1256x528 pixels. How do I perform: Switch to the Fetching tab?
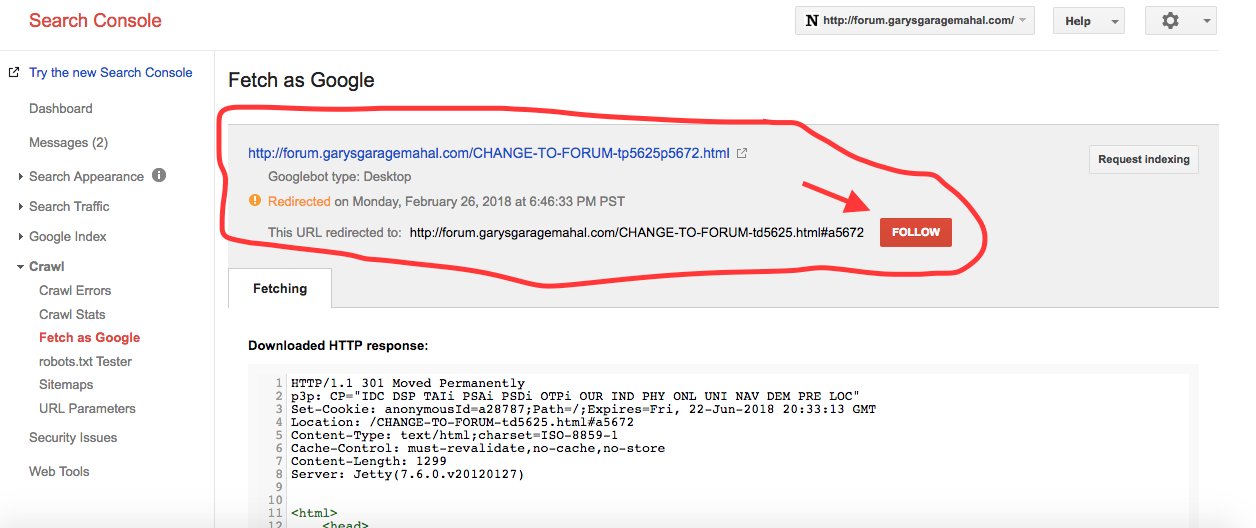click(x=280, y=289)
